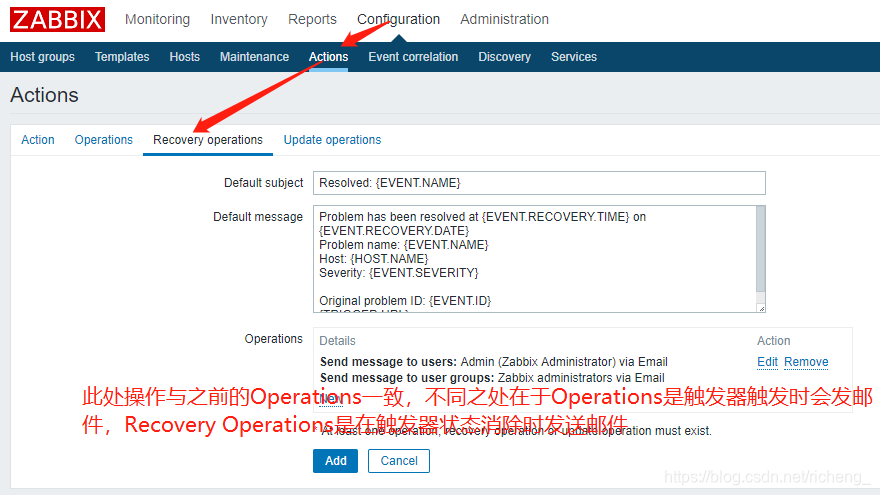Click the Actions page heading
Viewport: 880px width, 495px height.
click(x=44, y=95)
